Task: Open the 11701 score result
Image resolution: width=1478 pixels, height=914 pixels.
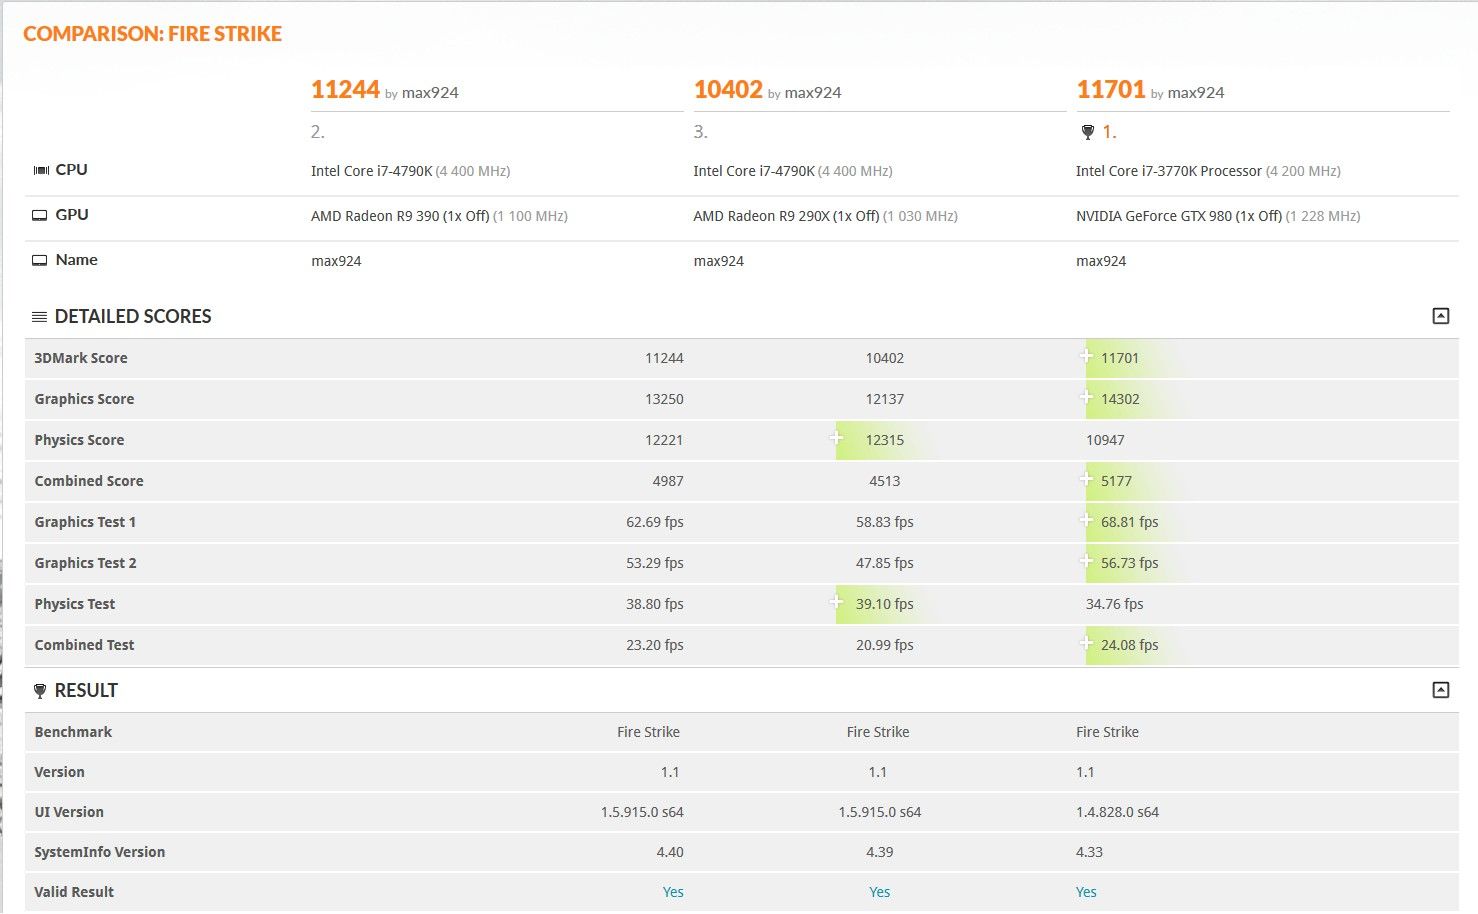Action: point(1110,90)
